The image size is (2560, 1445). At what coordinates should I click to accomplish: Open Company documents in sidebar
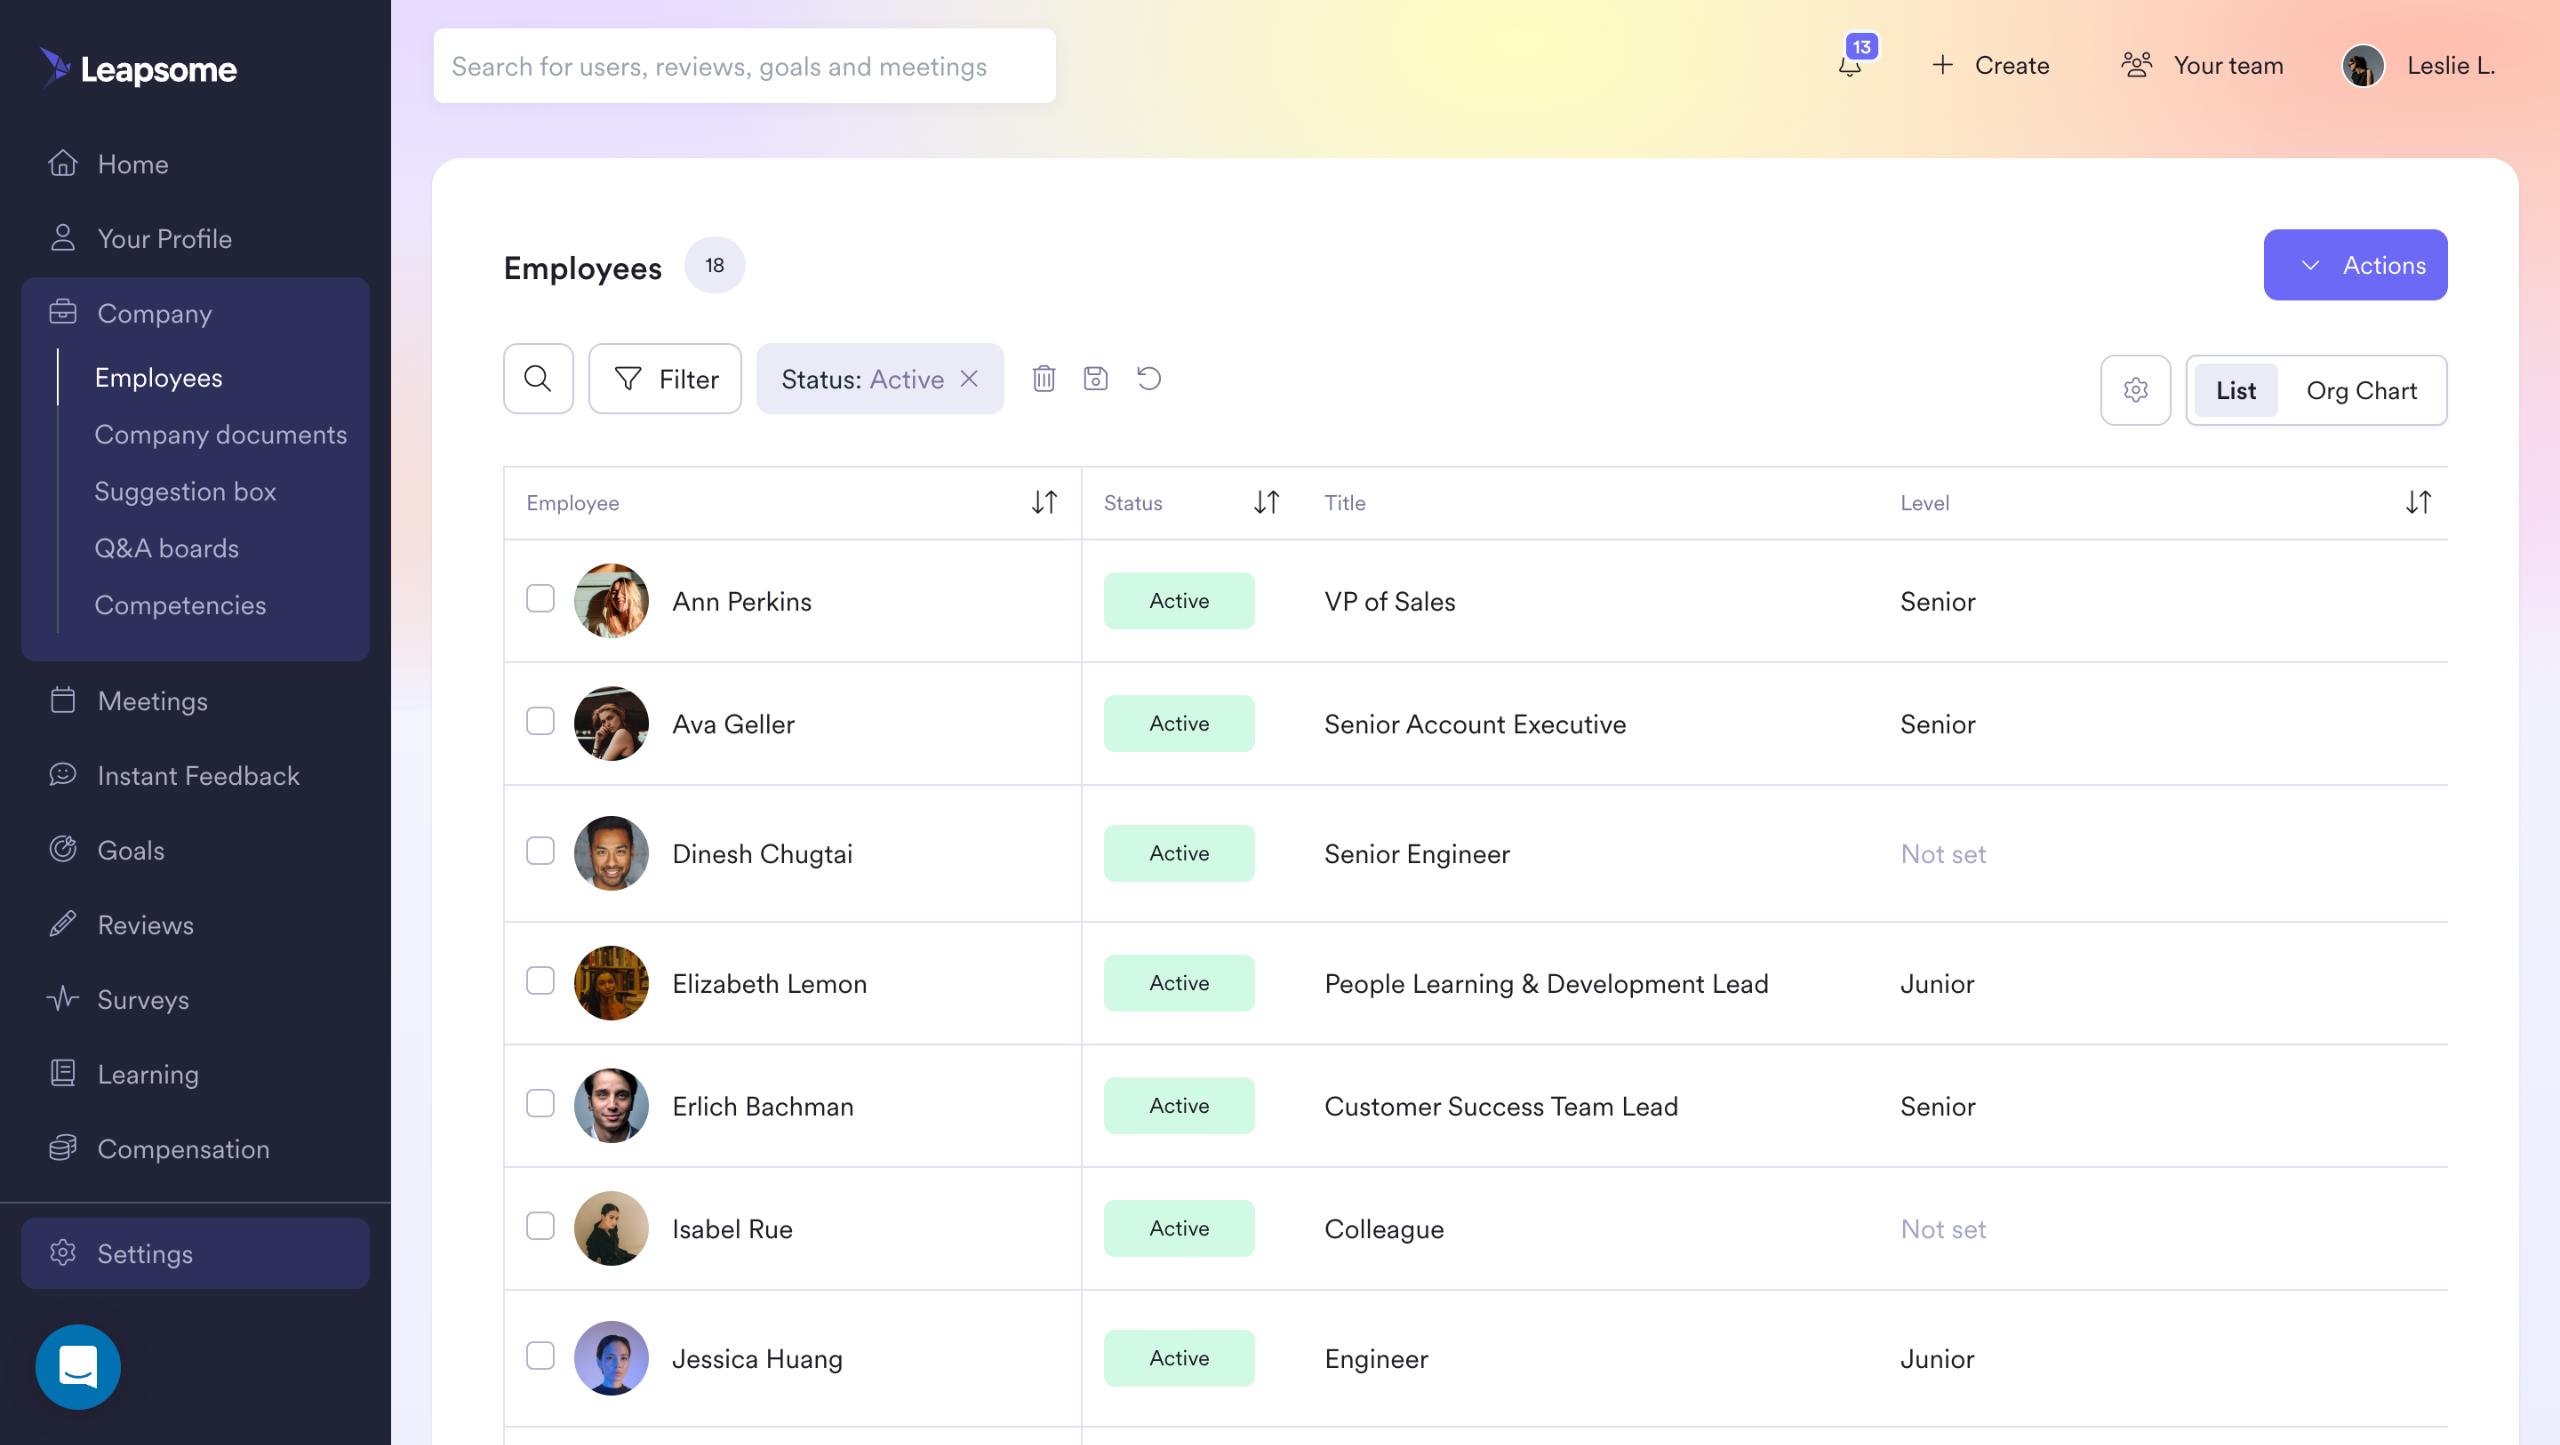tap(220, 435)
